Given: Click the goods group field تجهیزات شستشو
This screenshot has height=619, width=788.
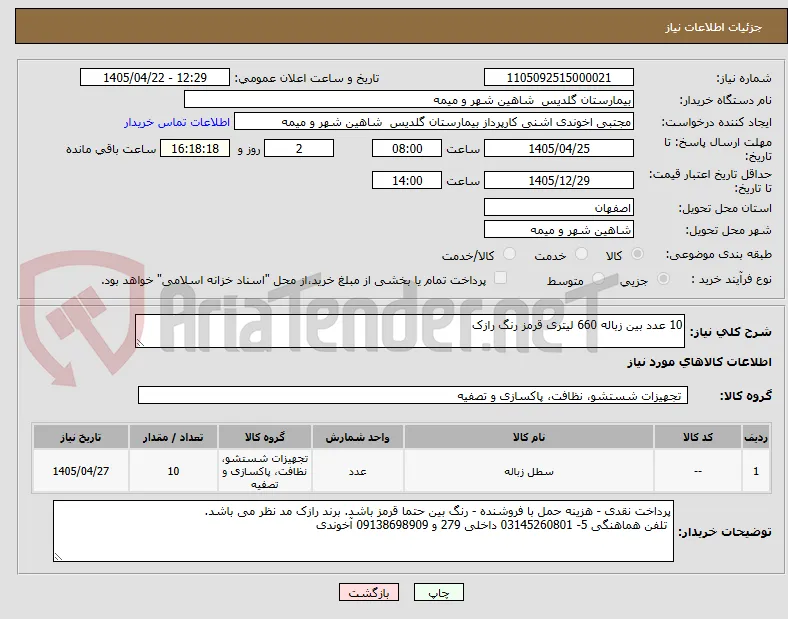Looking at the screenshot, I should pyautogui.click(x=413, y=395).
